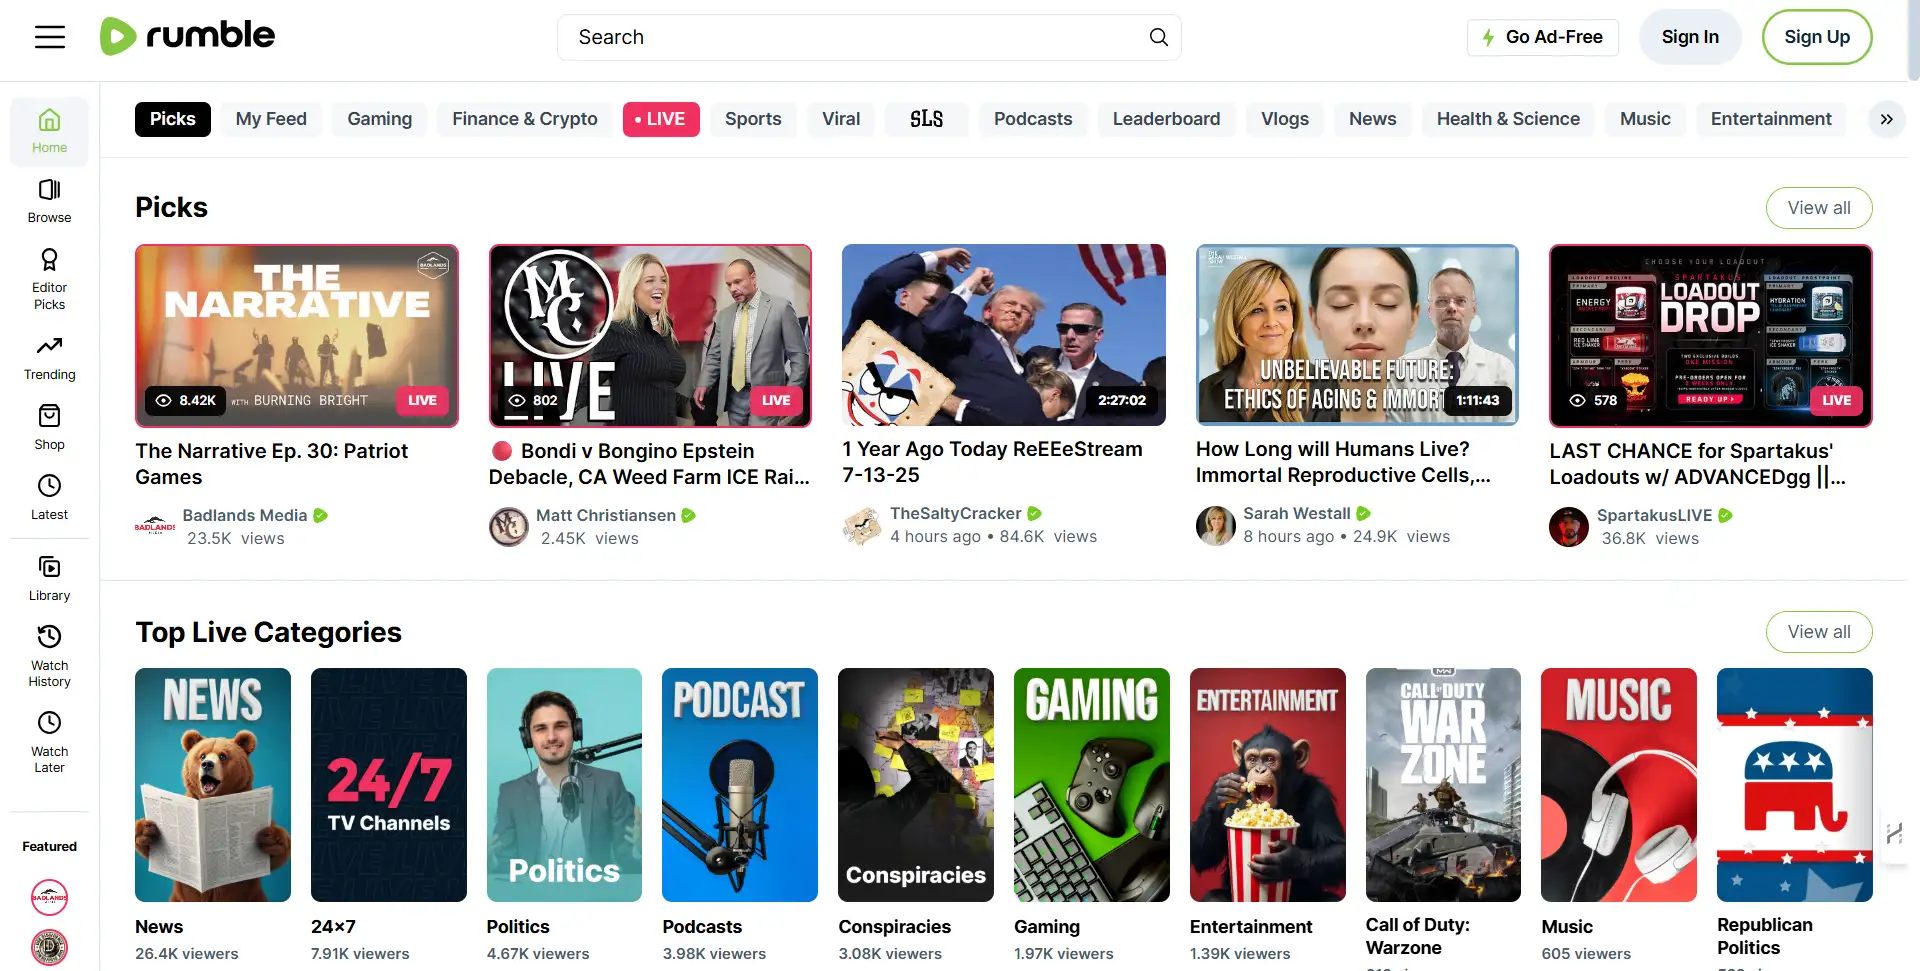The height and width of the screenshot is (971, 1920).
Task: Open Unbelievable Future aging video thumbnail
Action: 1357,335
